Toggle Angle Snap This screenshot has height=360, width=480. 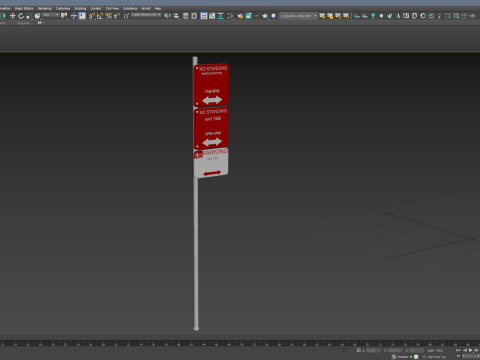tap(100, 16)
